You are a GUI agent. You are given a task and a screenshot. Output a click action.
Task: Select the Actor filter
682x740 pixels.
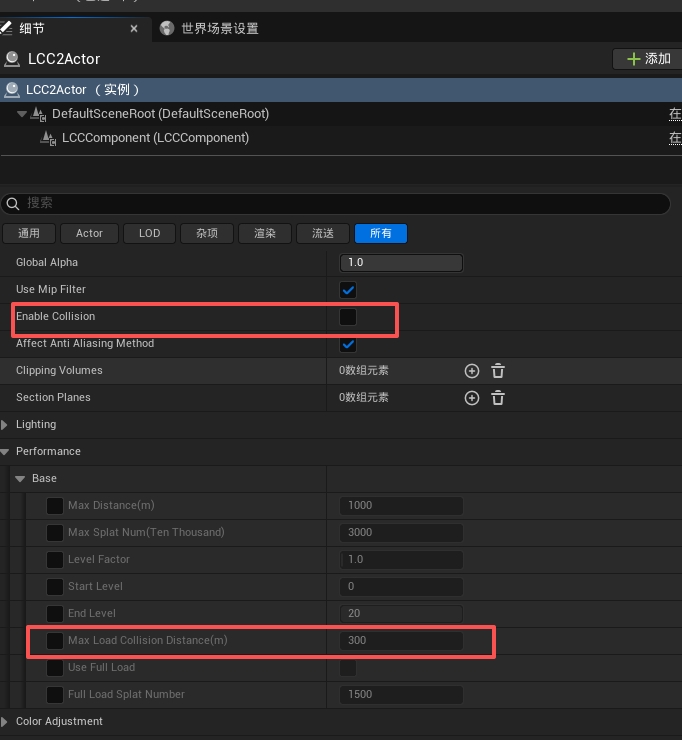point(89,233)
